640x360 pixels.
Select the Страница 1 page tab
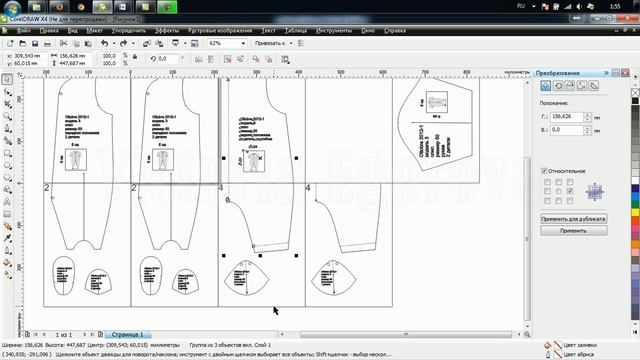pyautogui.click(x=128, y=334)
